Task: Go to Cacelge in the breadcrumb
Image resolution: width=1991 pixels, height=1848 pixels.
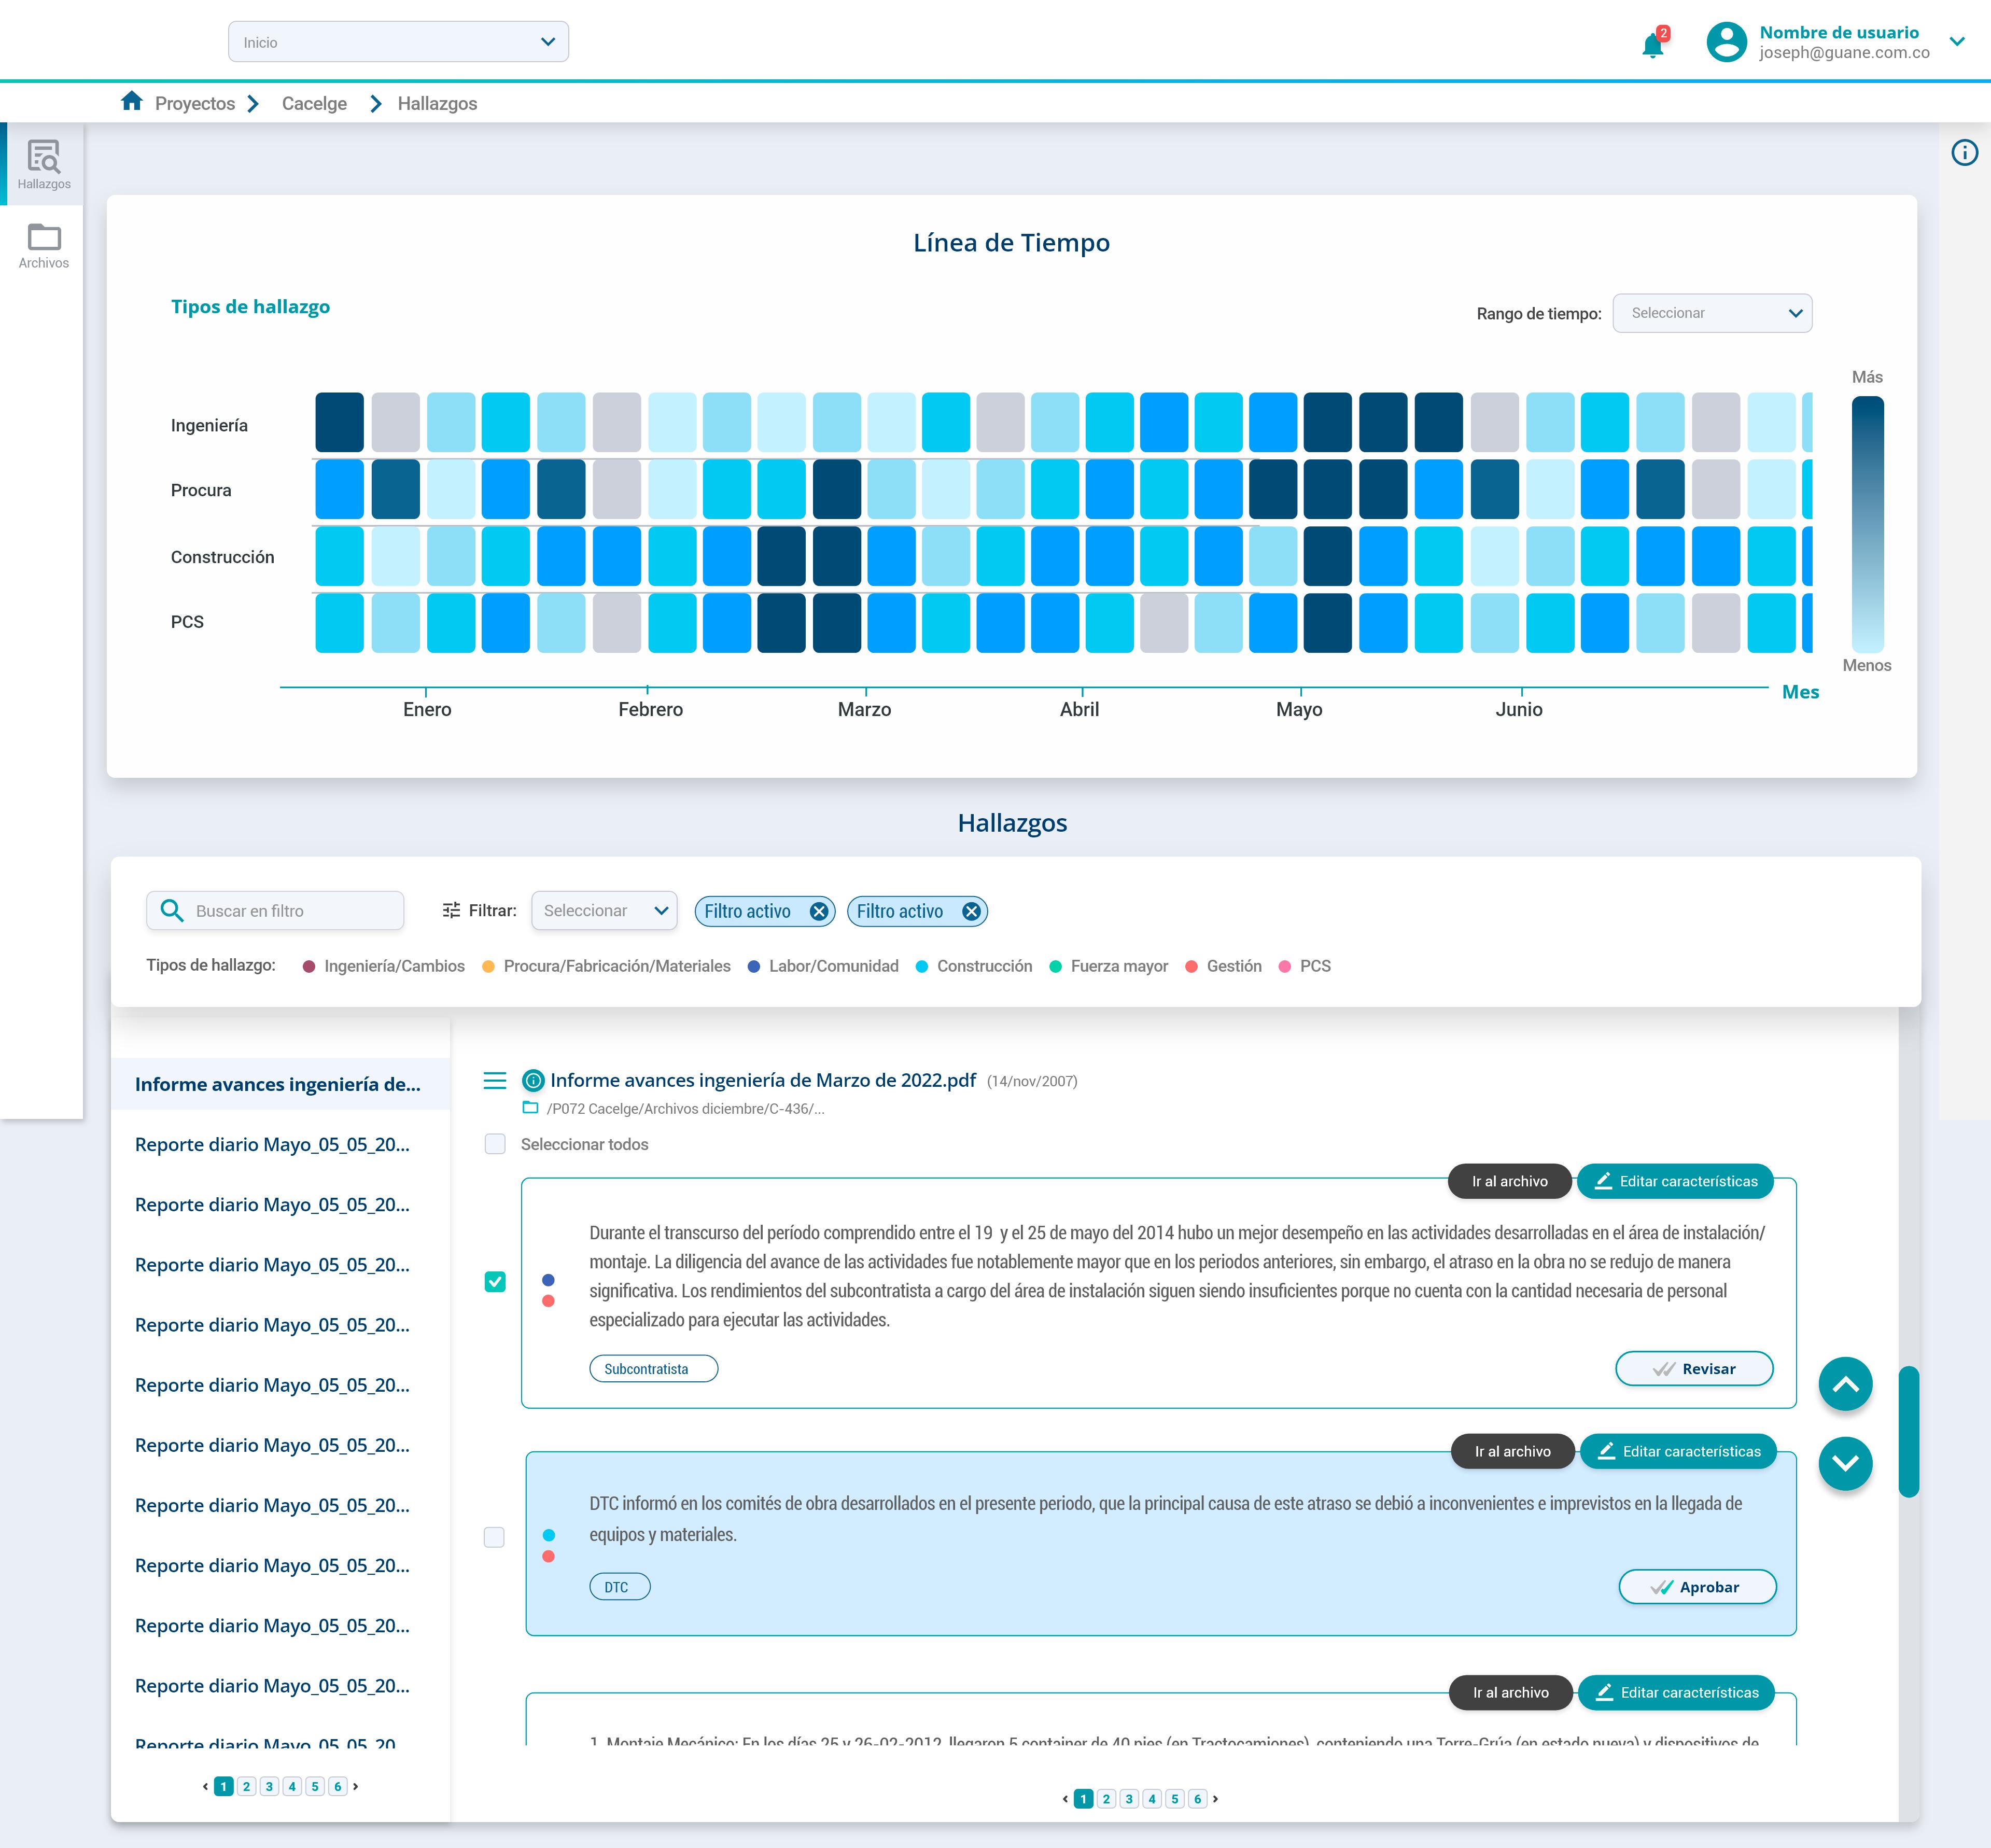Action: click(x=314, y=103)
